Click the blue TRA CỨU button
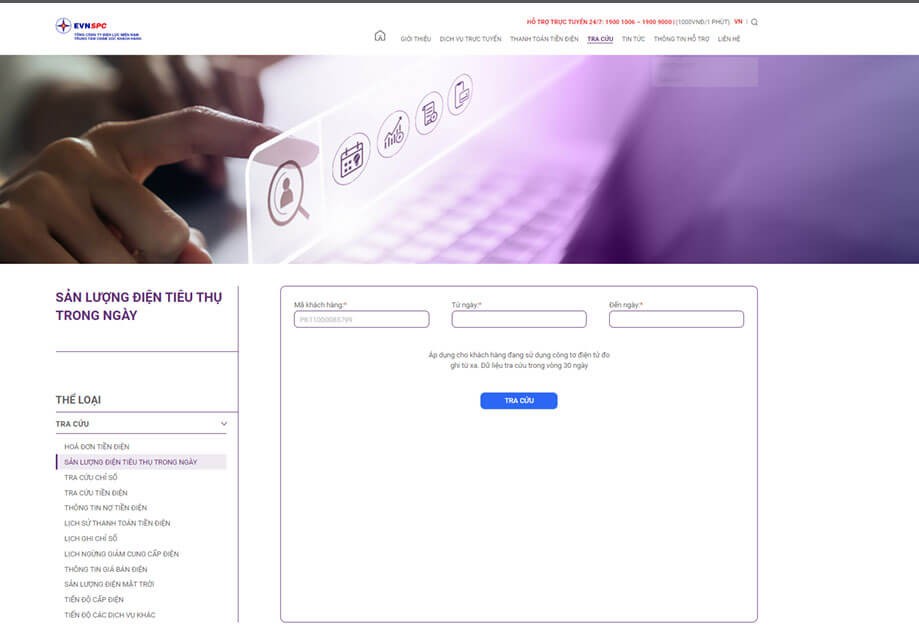This screenshot has width=919, height=643. tap(519, 401)
